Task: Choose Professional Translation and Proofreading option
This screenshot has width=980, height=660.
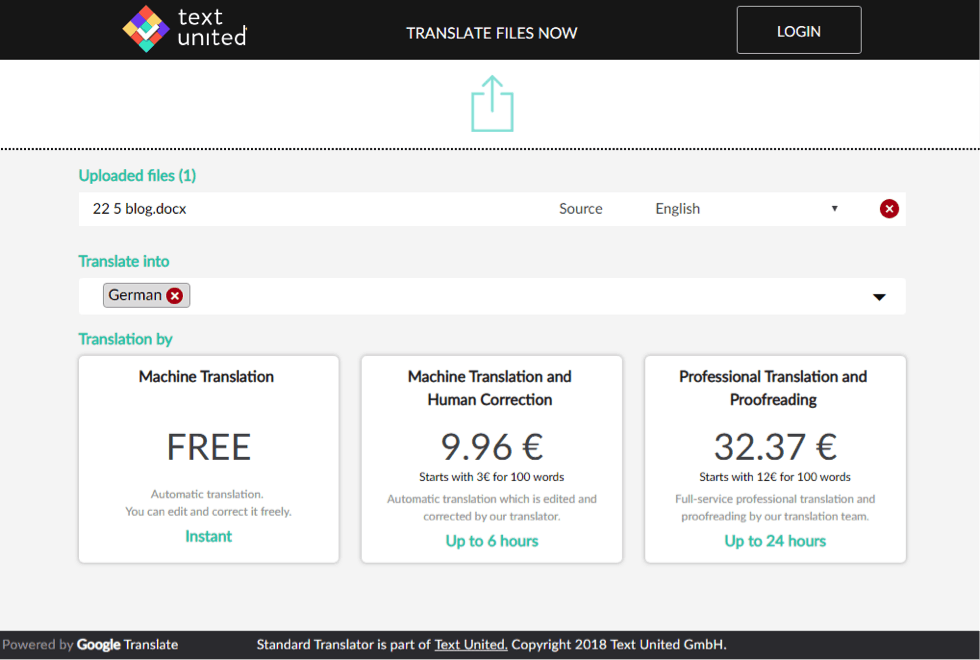Action: (775, 459)
